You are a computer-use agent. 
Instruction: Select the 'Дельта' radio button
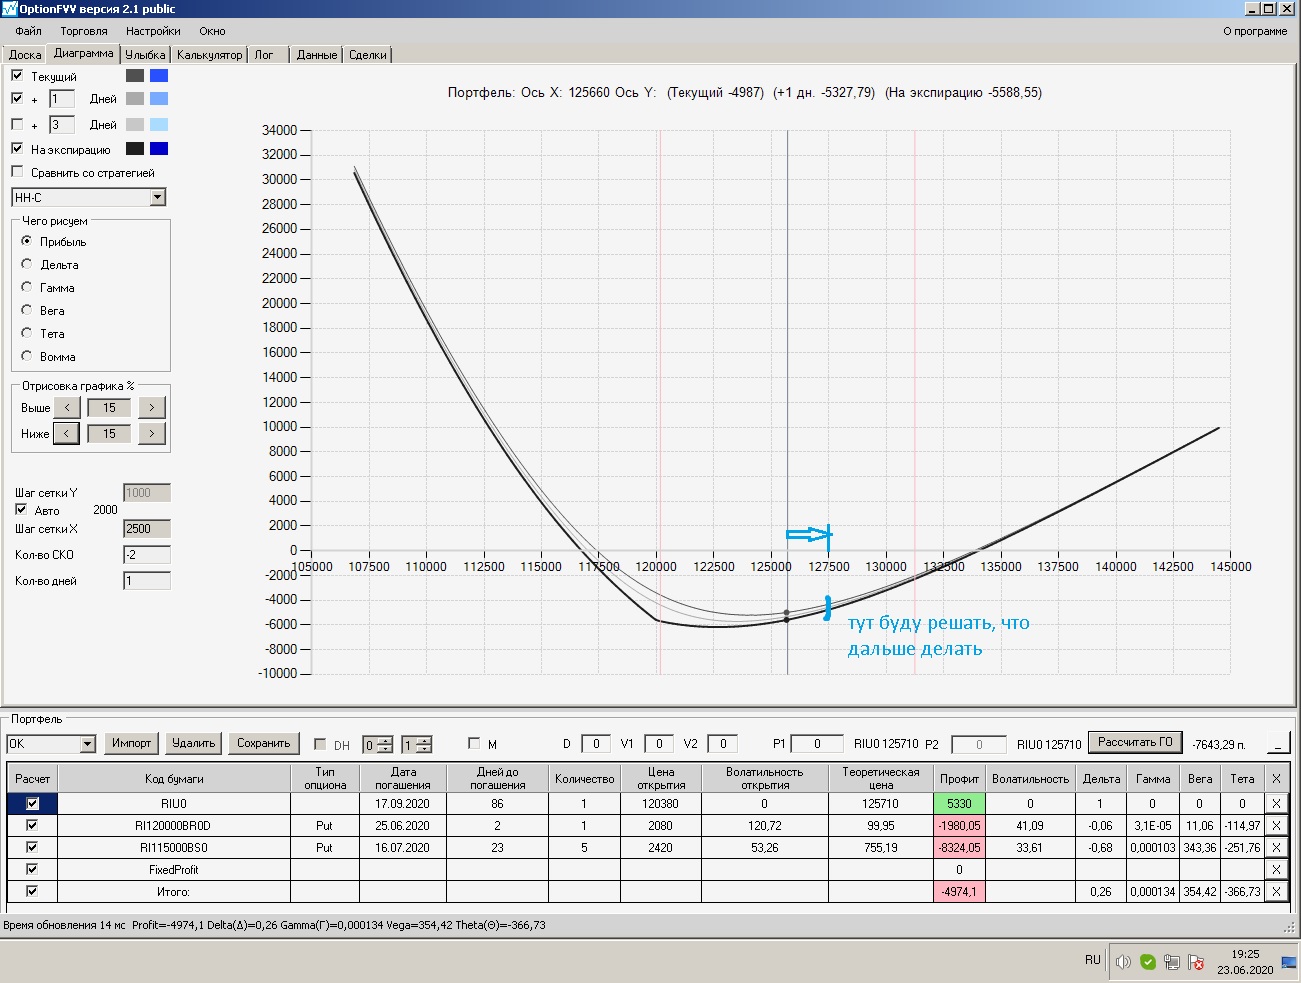pyautogui.click(x=27, y=264)
